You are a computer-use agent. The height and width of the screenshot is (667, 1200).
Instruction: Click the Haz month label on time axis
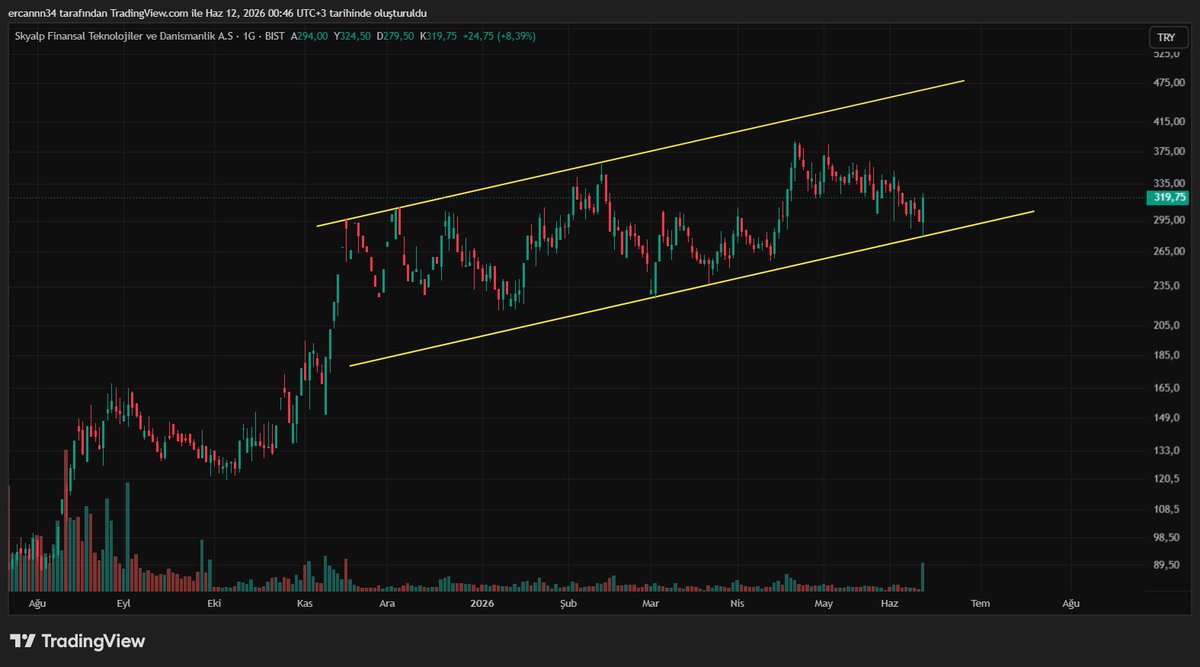point(888,604)
